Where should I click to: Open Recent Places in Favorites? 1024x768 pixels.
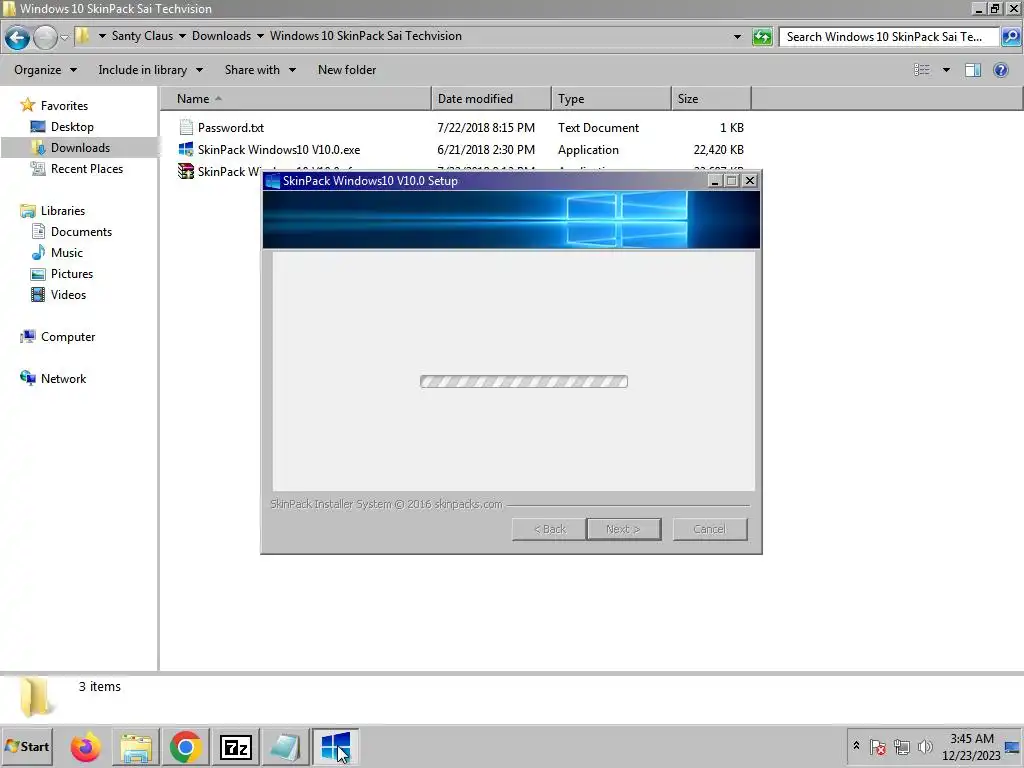pos(87,168)
